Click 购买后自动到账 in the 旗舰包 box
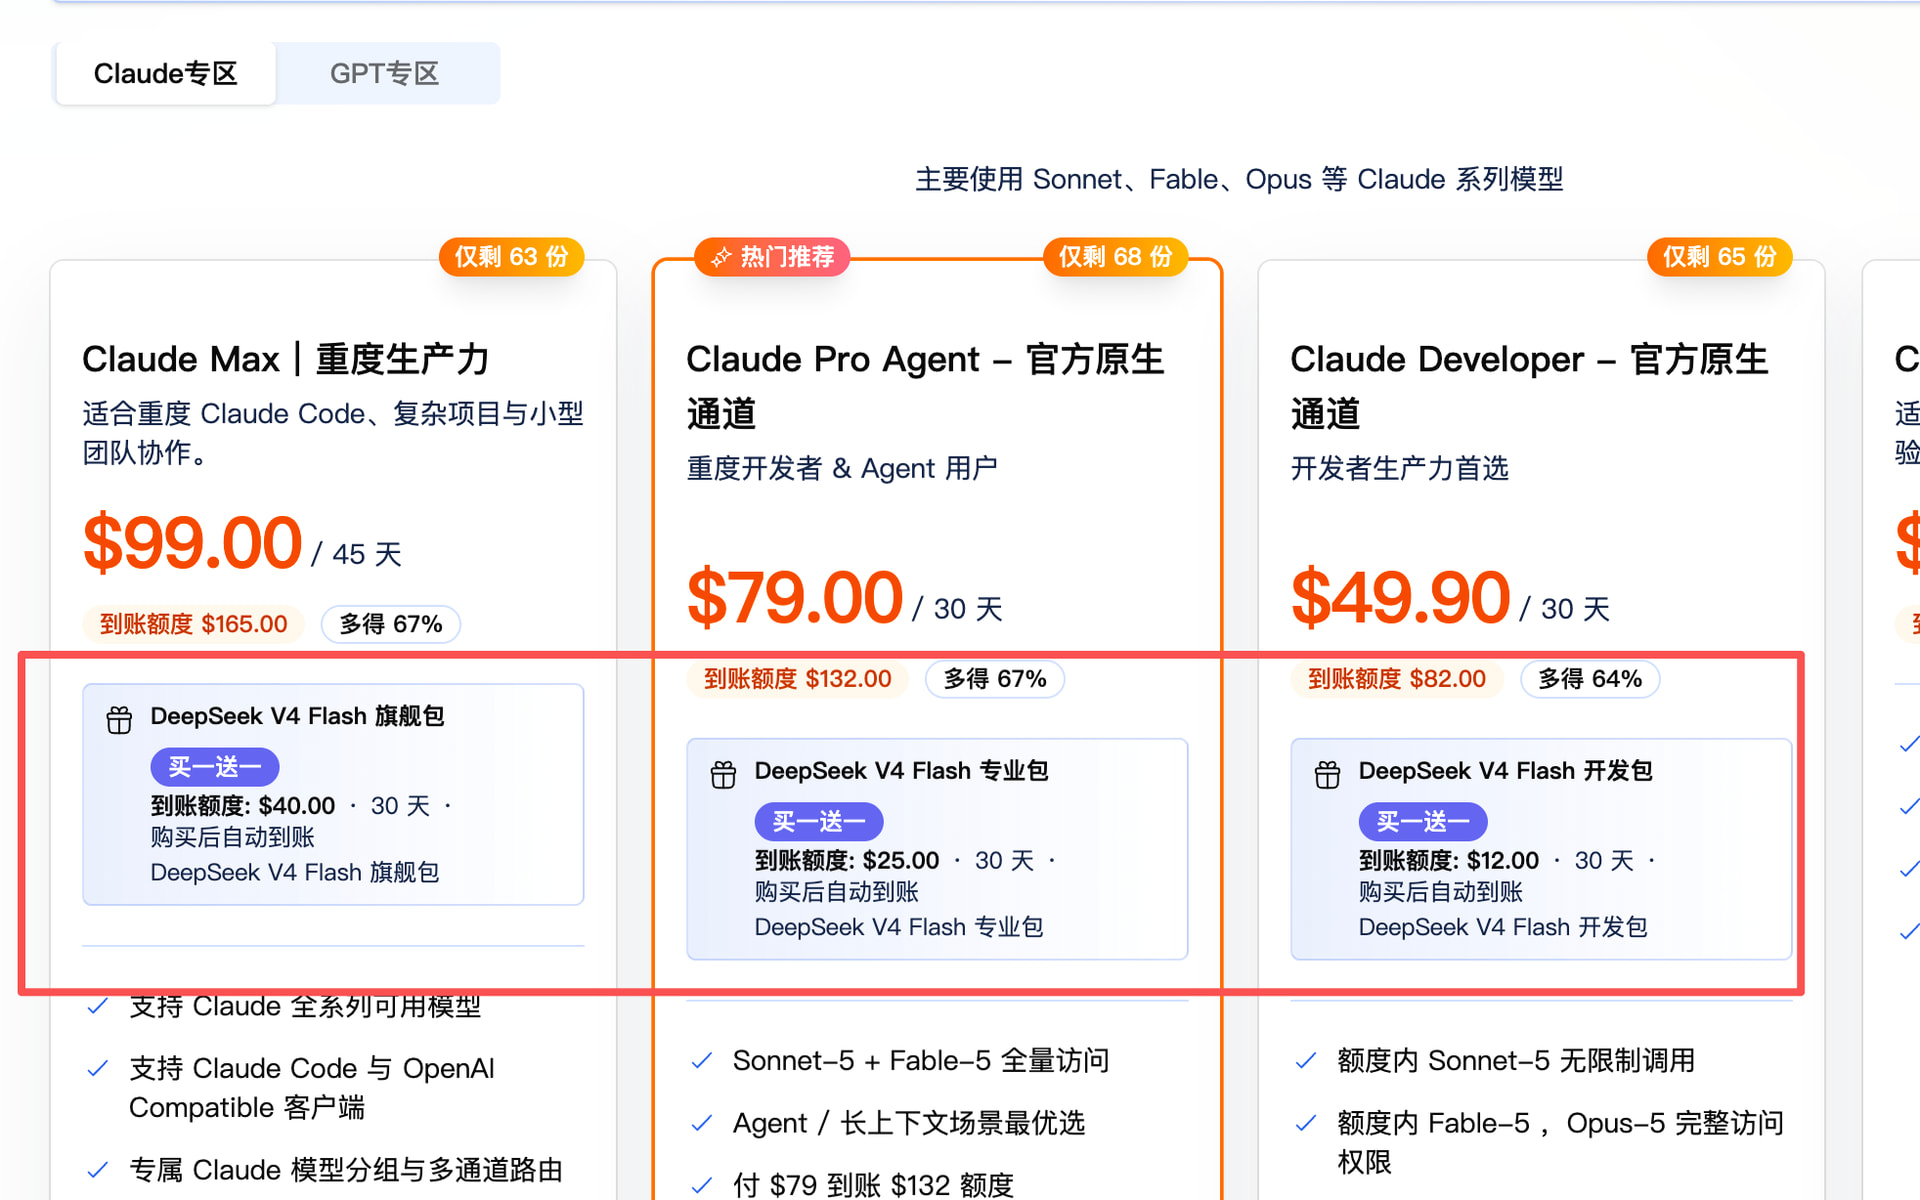This screenshot has height=1200, width=1920. [233, 837]
